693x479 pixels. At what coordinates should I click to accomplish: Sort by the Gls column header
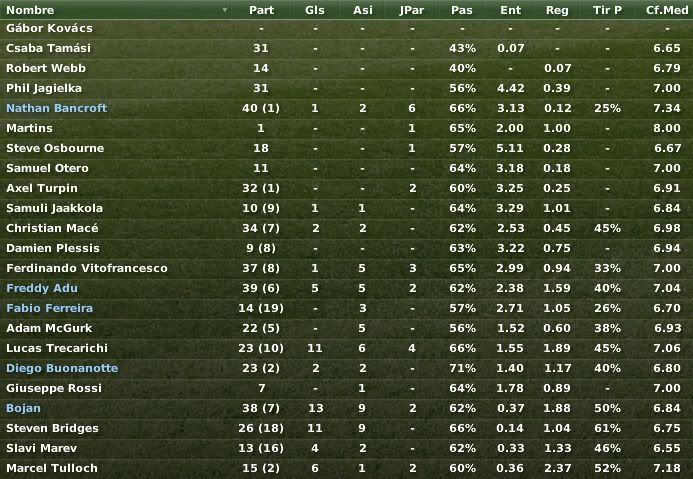point(315,10)
